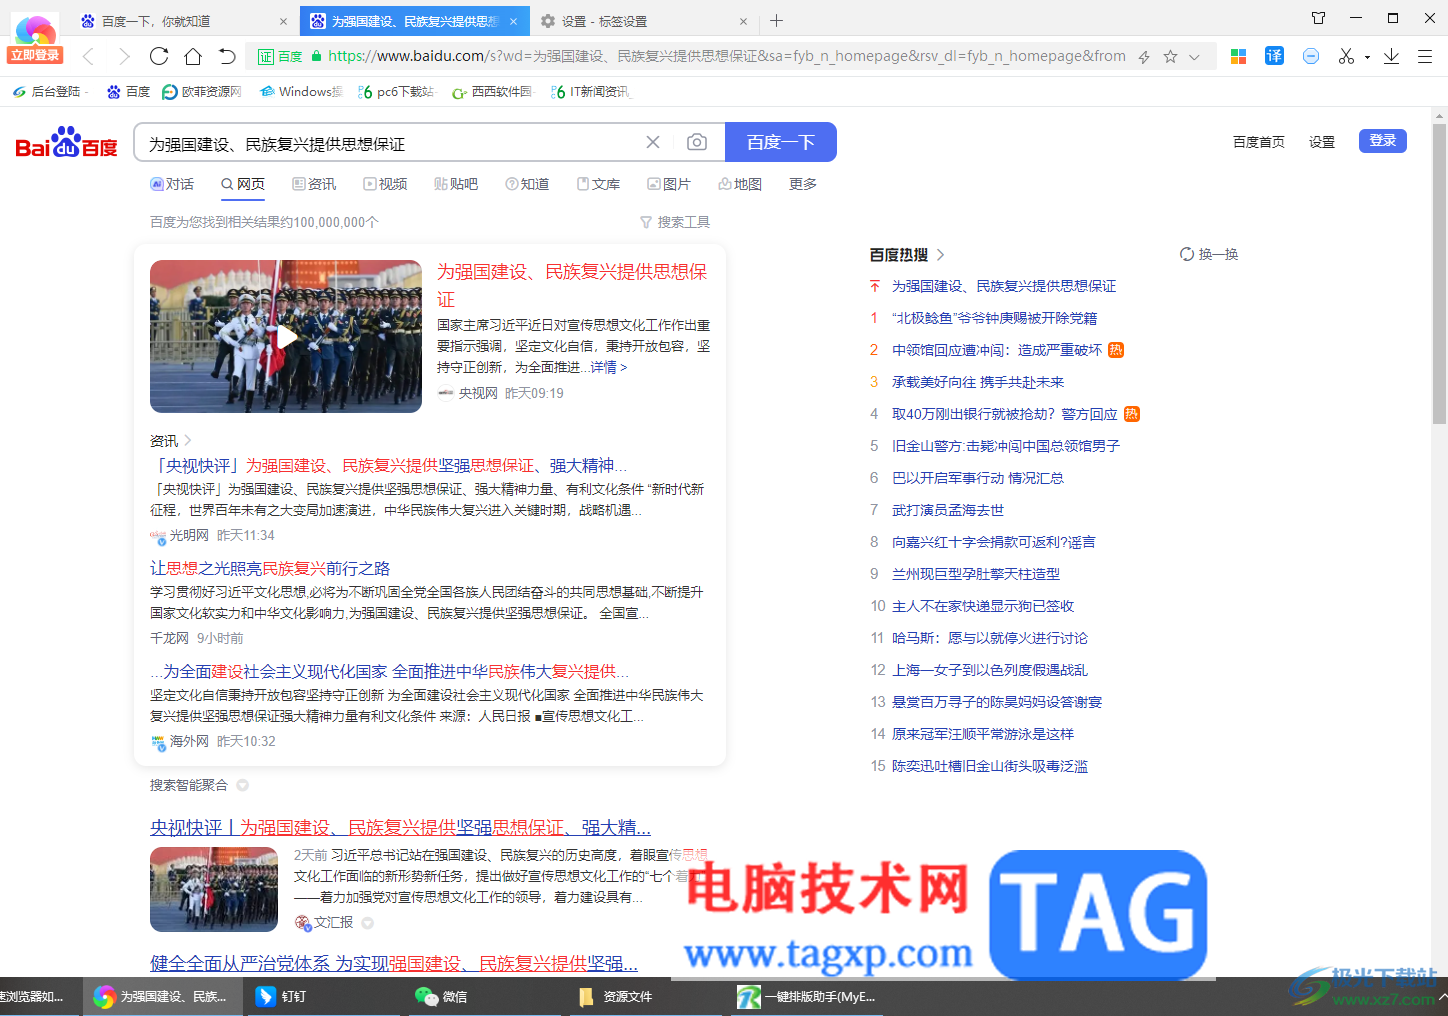This screenshot has width=1448, height=1016.
Task: Click the 百度一下 search button
Action: [x=781, y=142]
